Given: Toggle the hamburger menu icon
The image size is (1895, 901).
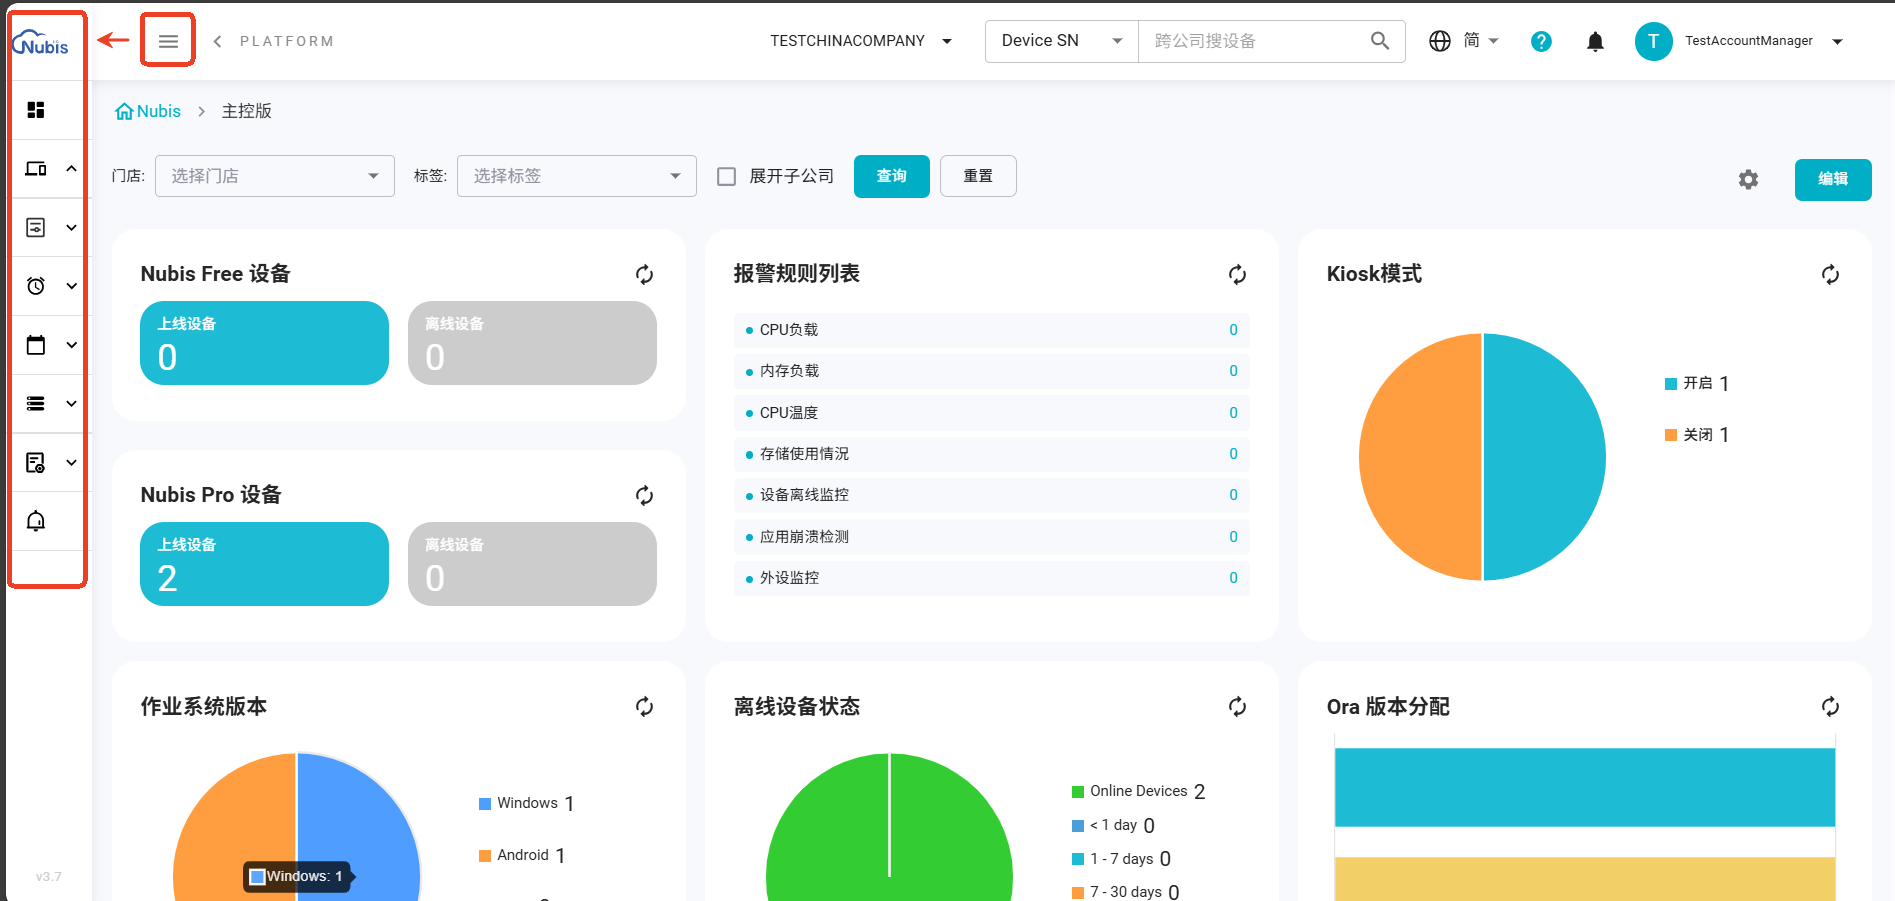Looking at the screenshot, I should point(168,41).
